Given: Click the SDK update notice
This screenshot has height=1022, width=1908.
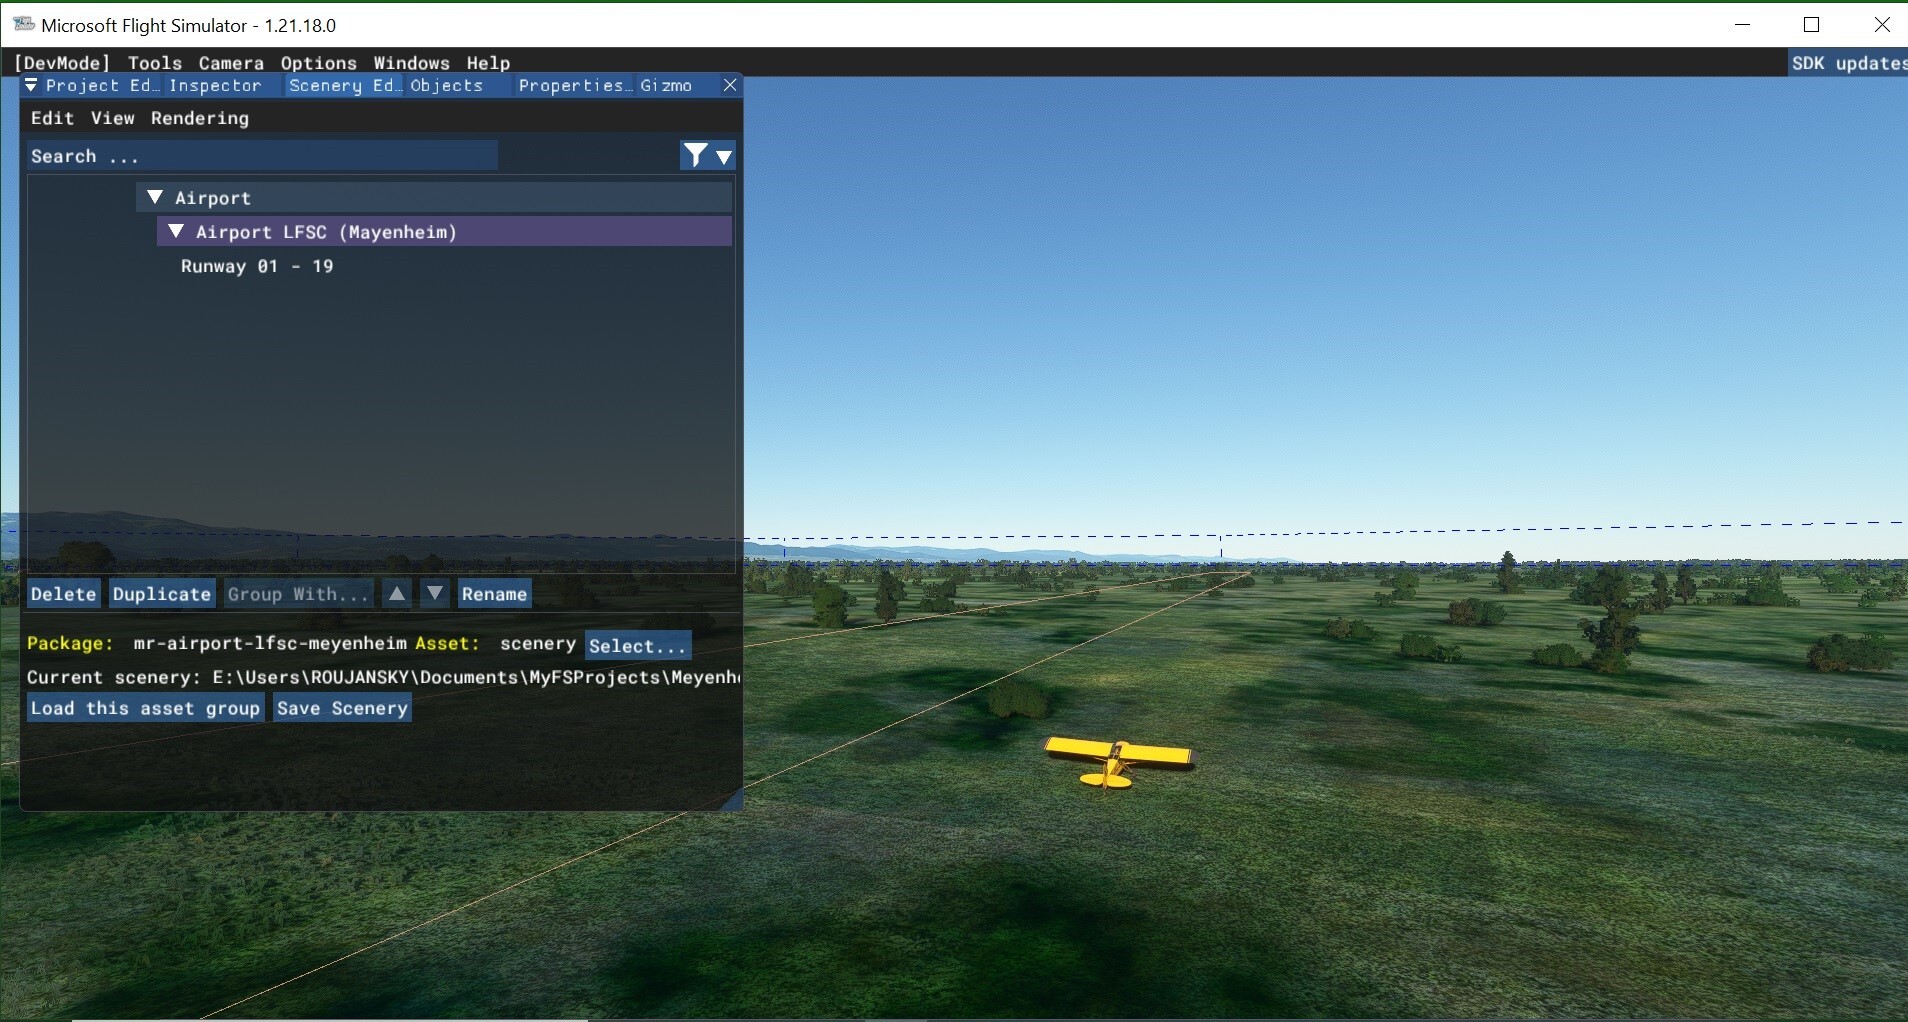Looking at the screenshot, I should pyautogui.click(x=1848, y=63).
